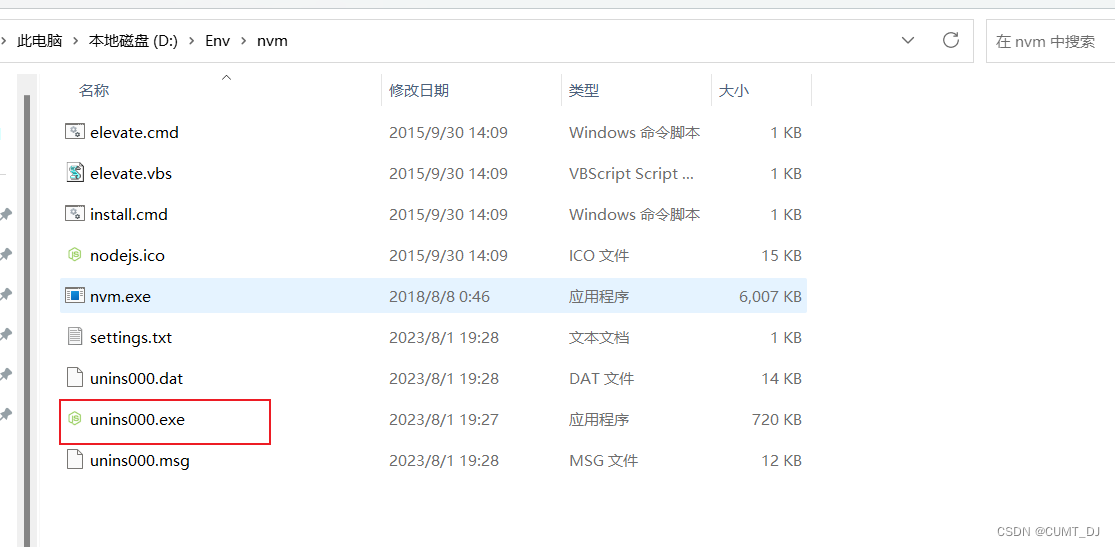1115x547 pixels.
Task: Navigate to Env breadcrumb folder
Action: click(x=218, y=41)
